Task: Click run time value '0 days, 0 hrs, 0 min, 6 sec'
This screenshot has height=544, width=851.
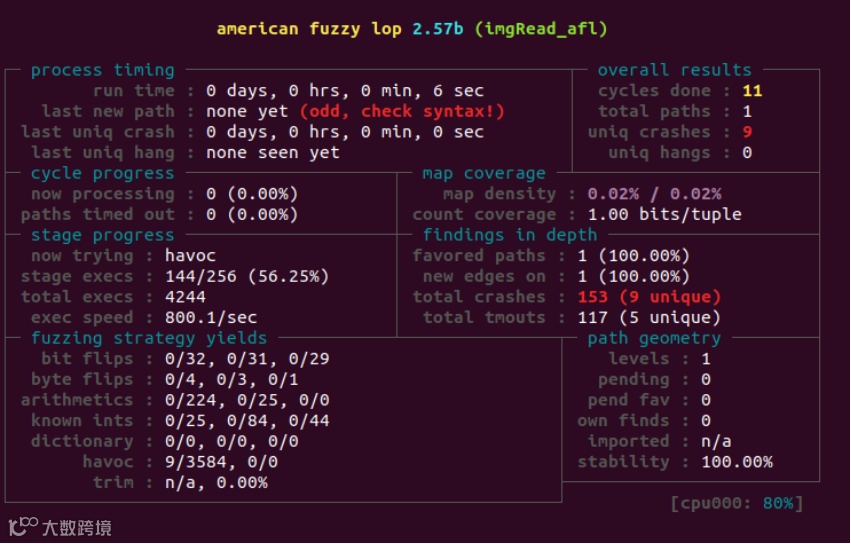Action: click(x=345, y=91)
